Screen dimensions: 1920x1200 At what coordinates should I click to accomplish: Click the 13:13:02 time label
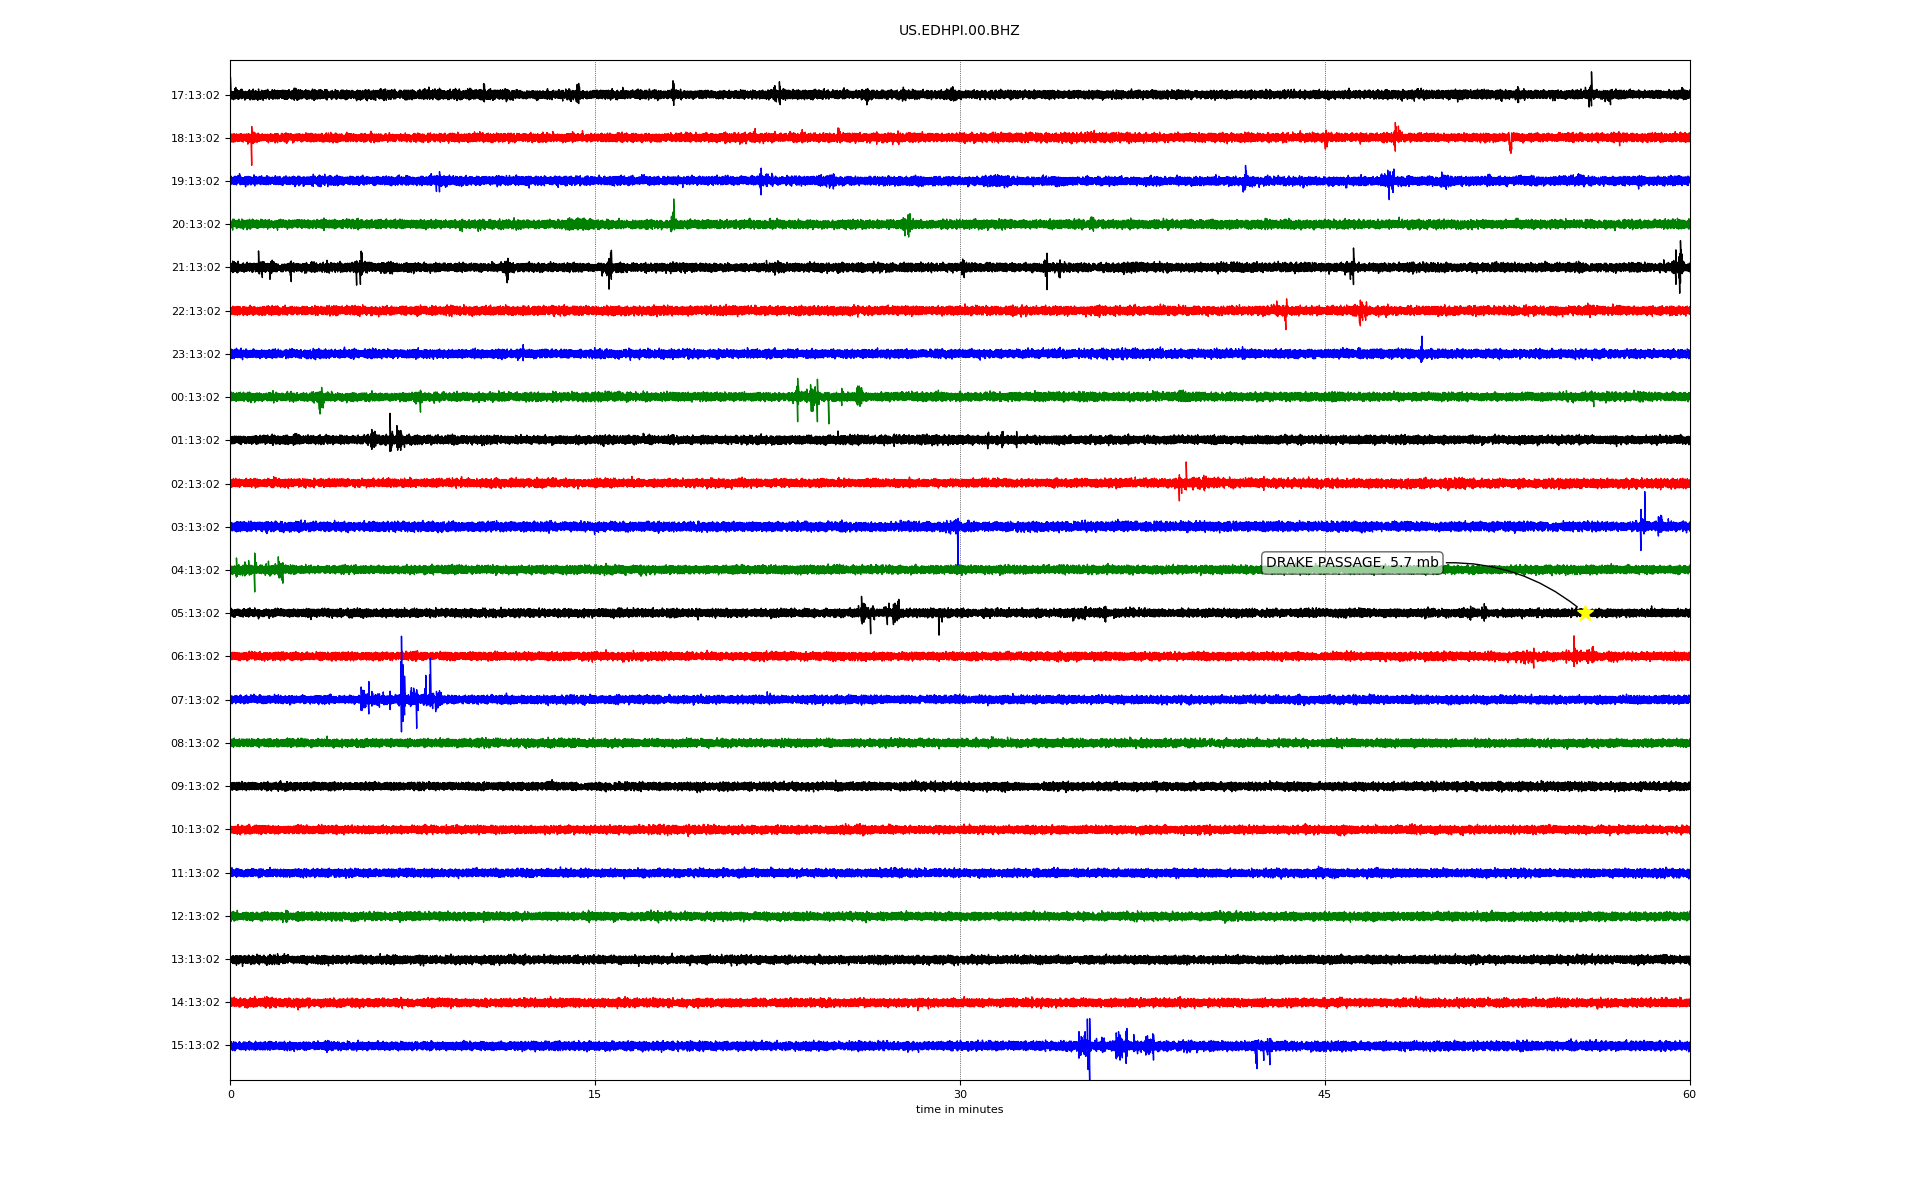(x=195, y=960)
